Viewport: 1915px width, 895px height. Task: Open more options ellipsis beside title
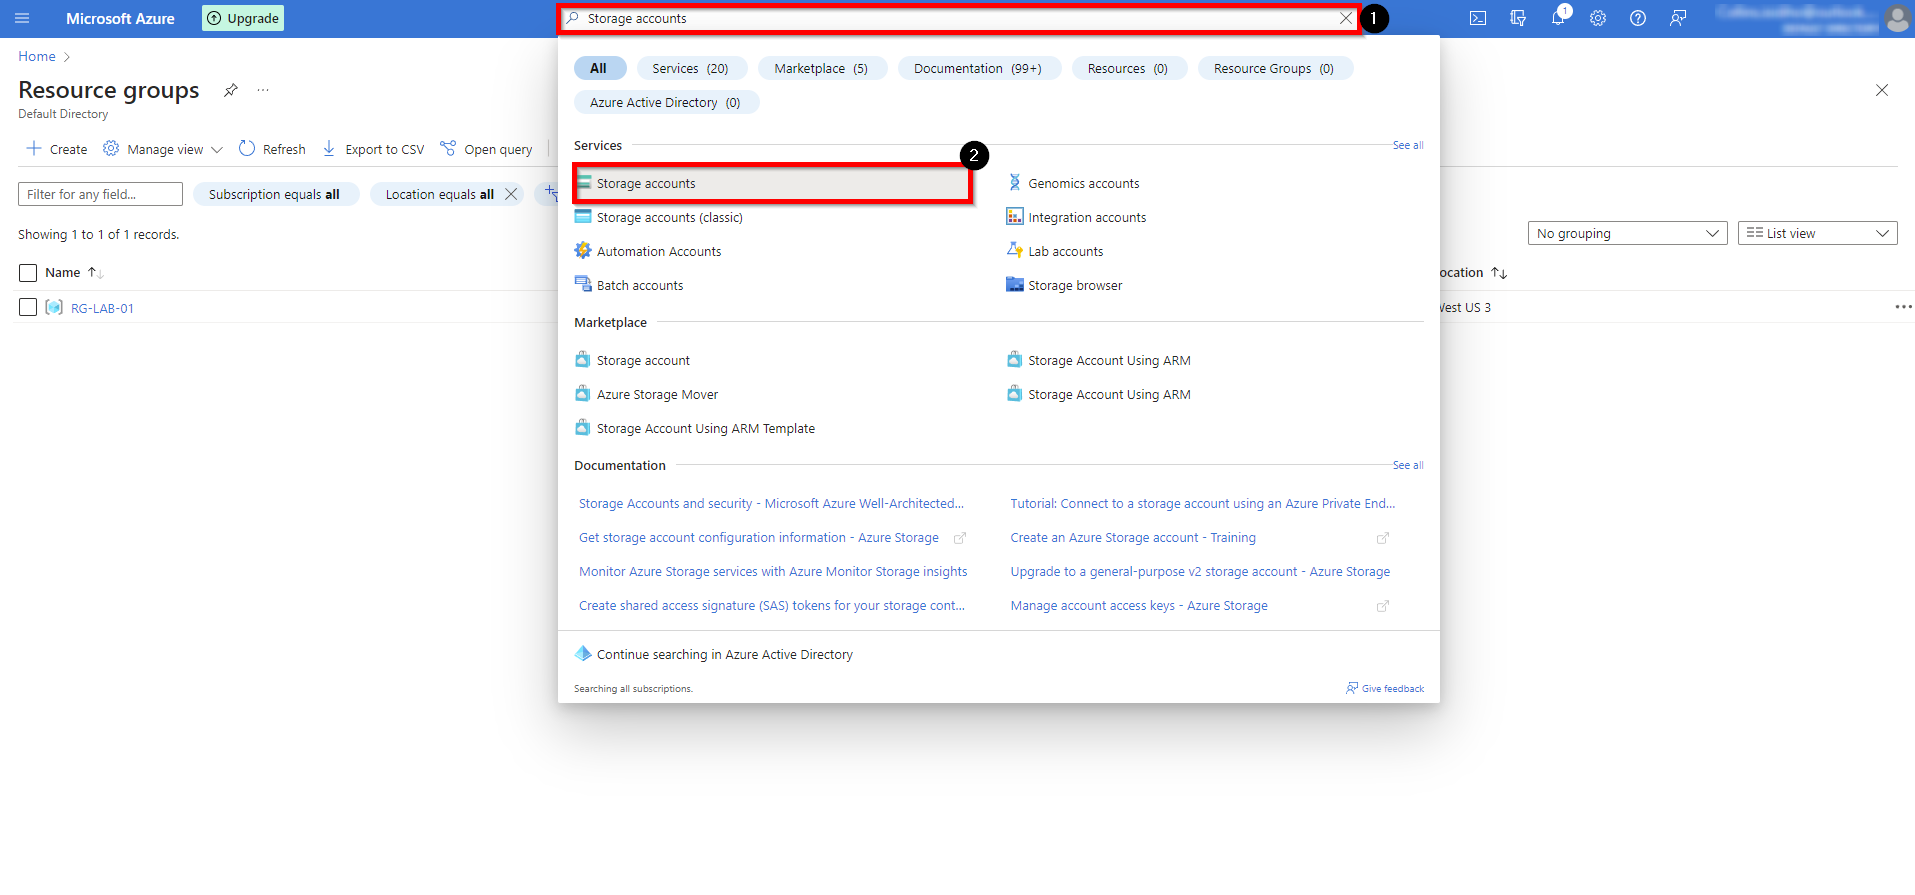(263, 90)
